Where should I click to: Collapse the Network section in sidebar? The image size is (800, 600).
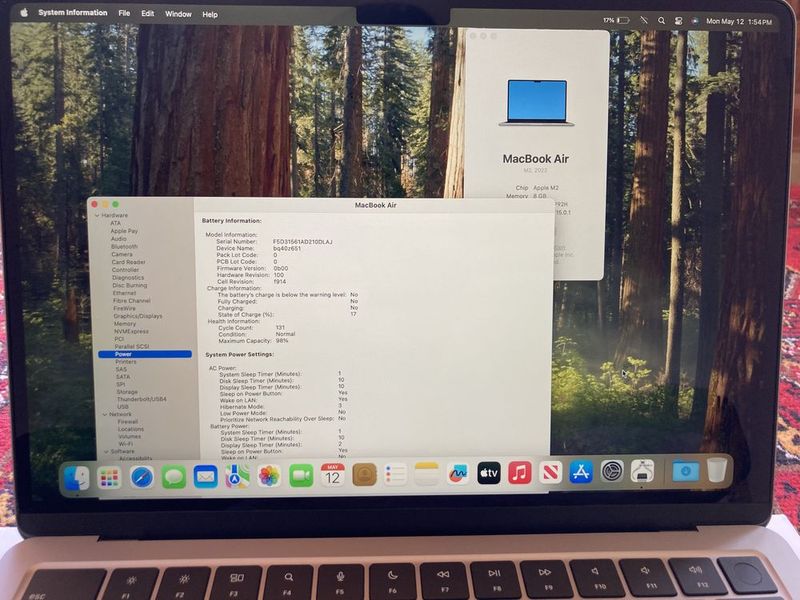click(x=105, y=414)
